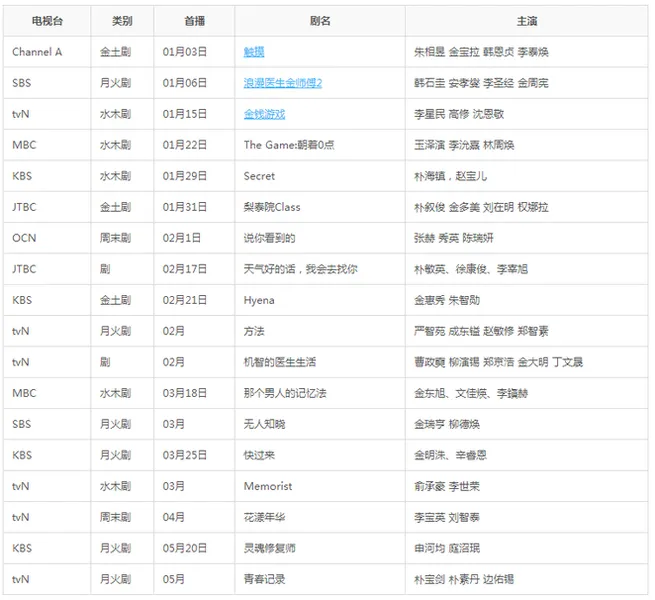Click the 03月18日 premiere date
This screenshot has height=600, width=655.
pos(185,393)
